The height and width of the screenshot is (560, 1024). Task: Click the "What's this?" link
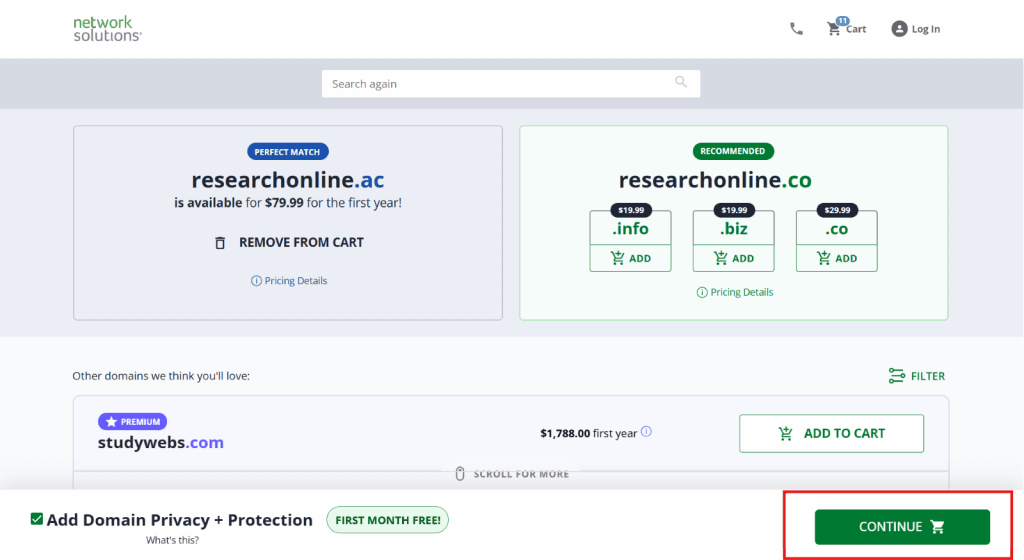[x=172, y=540]
